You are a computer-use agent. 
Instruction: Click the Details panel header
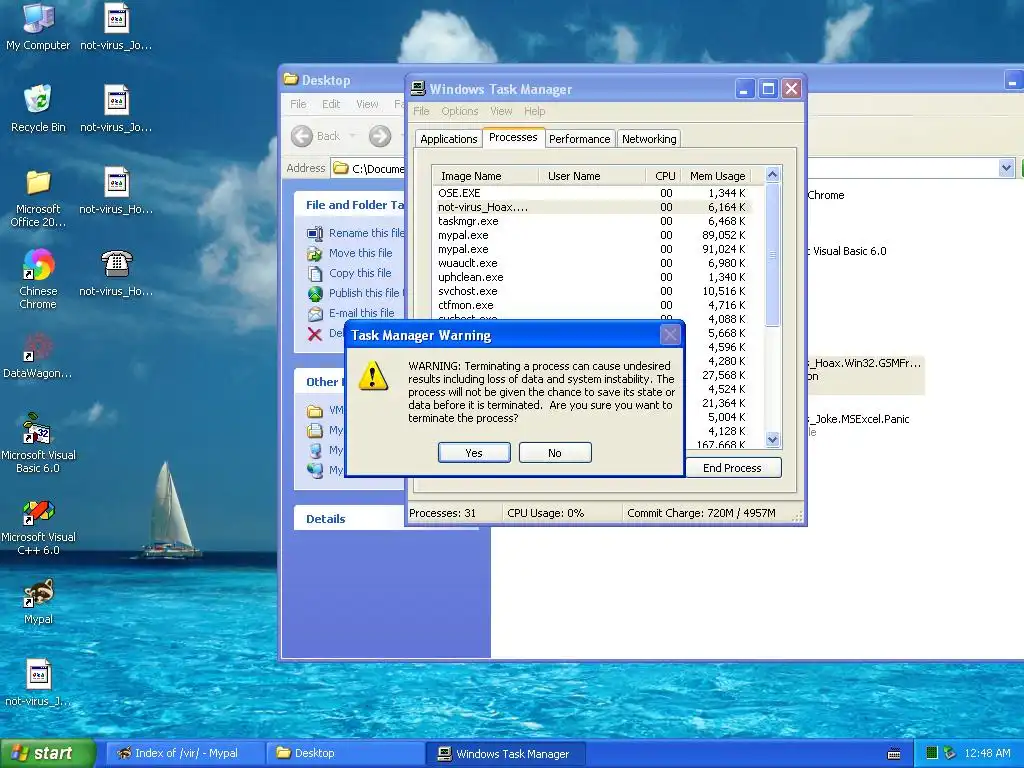(385, 519)
